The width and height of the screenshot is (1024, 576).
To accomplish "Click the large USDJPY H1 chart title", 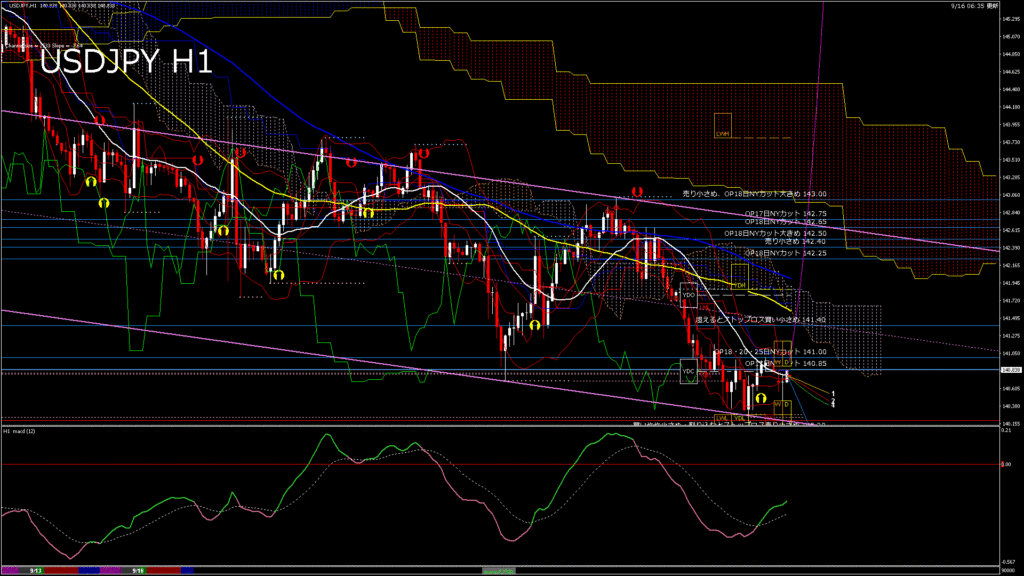I will (x=125, y=62).
